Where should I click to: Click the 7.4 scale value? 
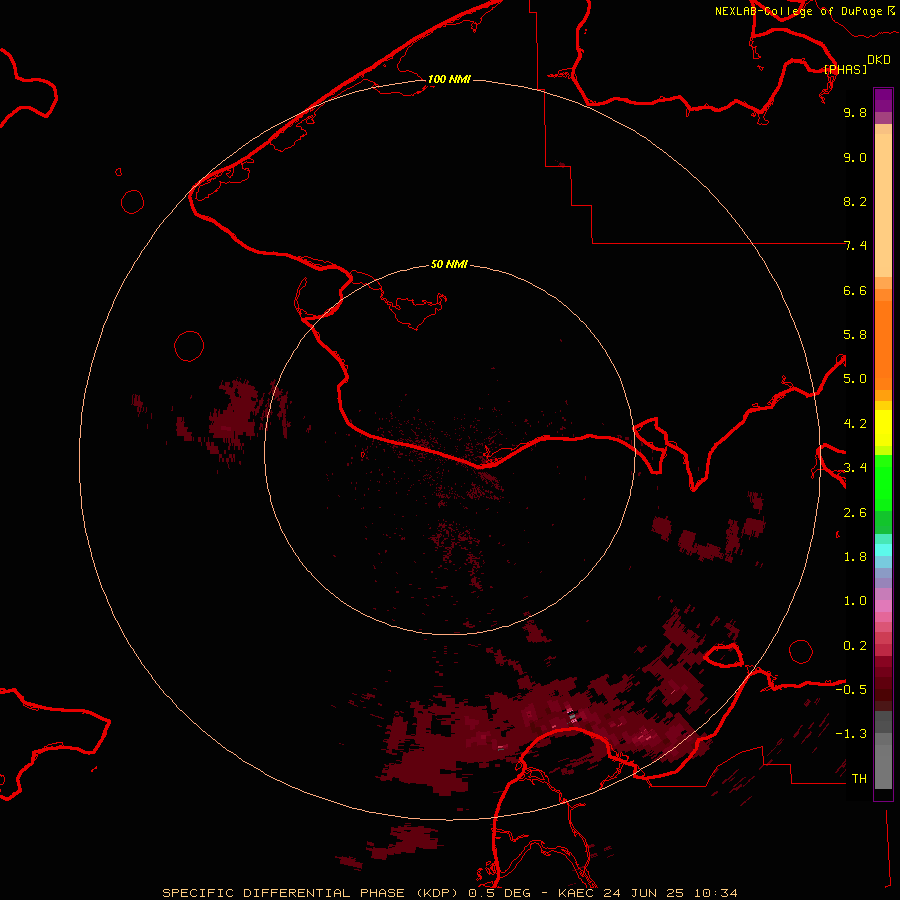point(855,246)
